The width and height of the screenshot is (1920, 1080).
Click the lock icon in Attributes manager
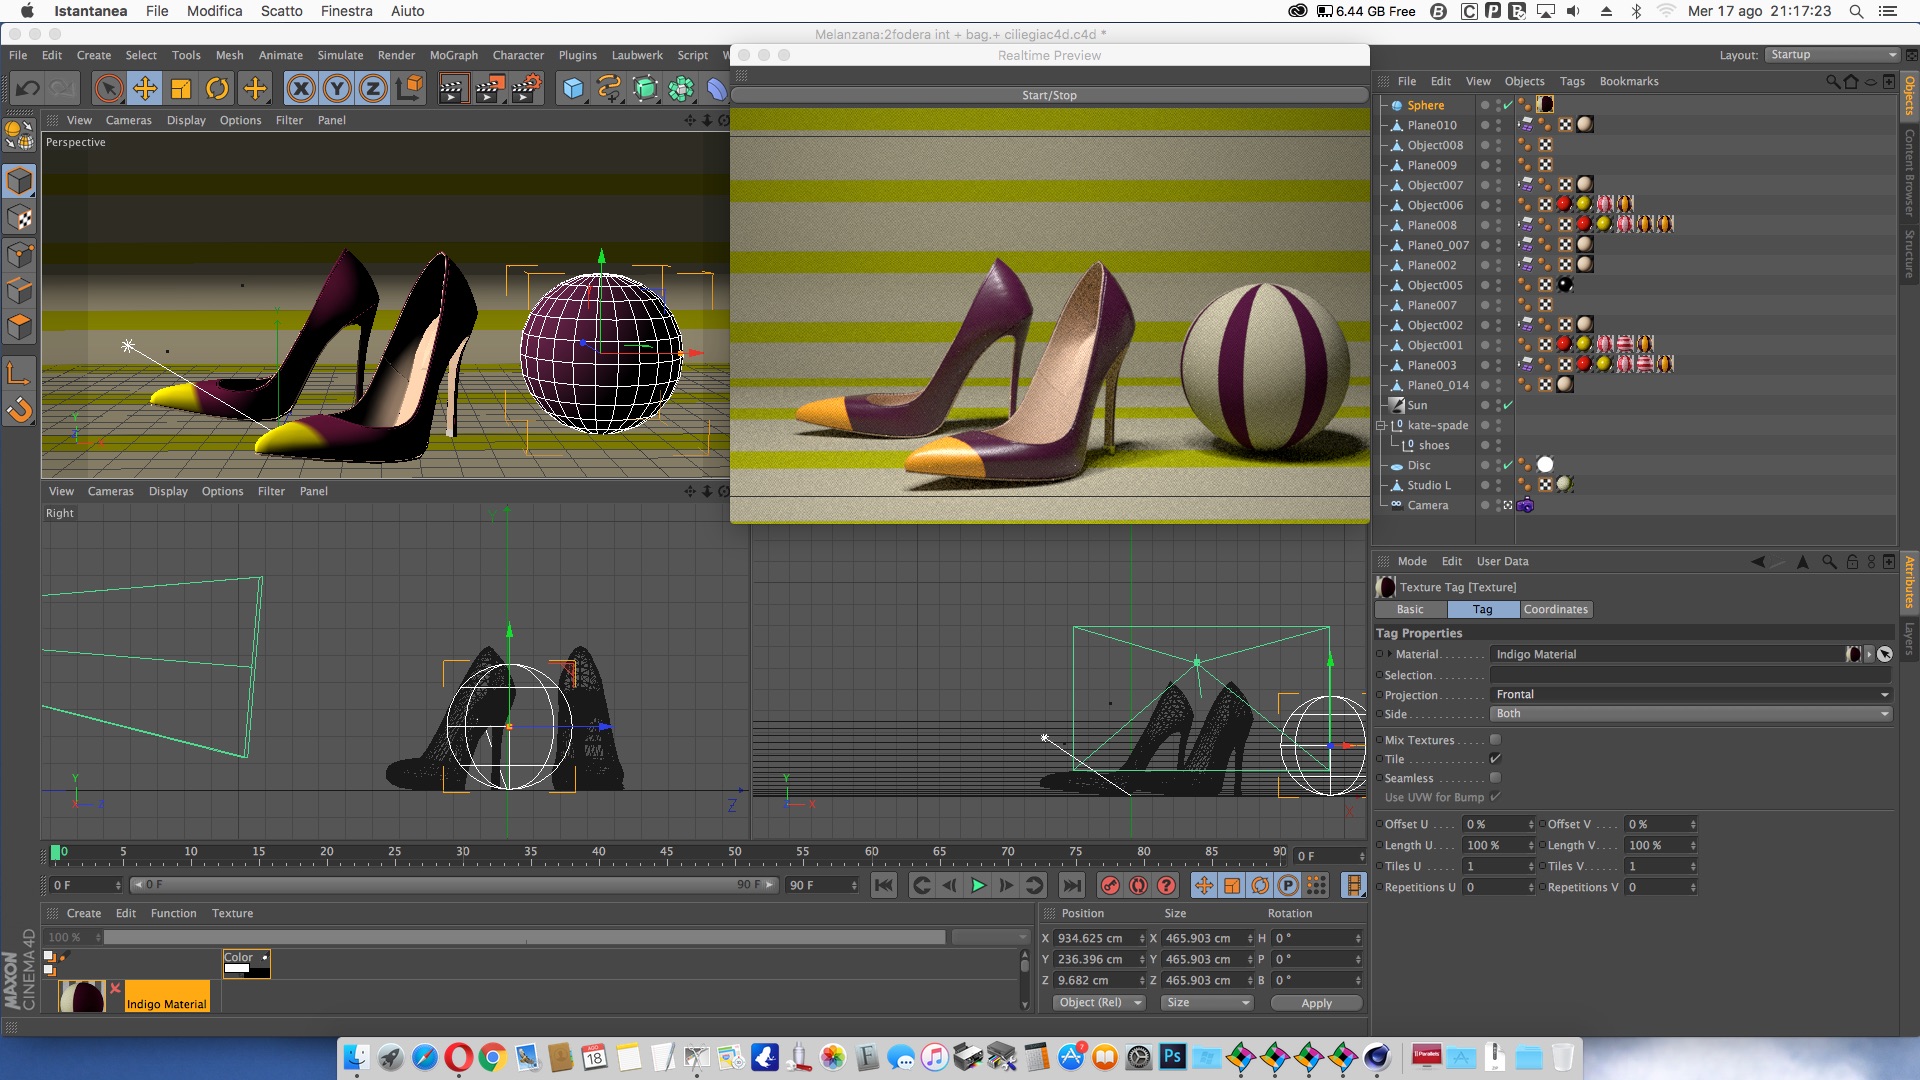click(x=1851, y=562)
